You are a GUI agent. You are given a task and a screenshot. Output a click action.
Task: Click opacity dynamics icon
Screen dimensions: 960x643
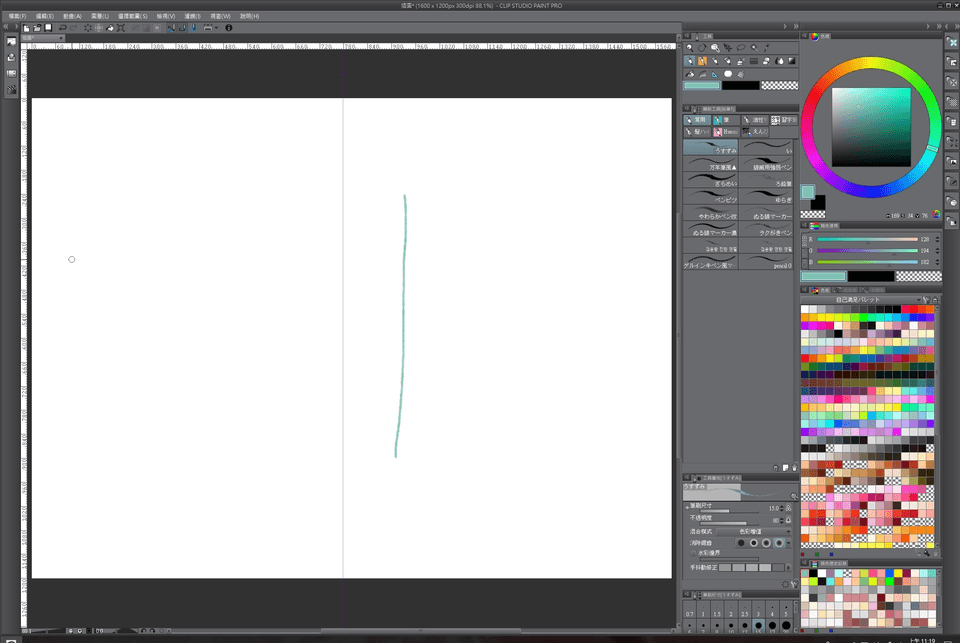789,521
